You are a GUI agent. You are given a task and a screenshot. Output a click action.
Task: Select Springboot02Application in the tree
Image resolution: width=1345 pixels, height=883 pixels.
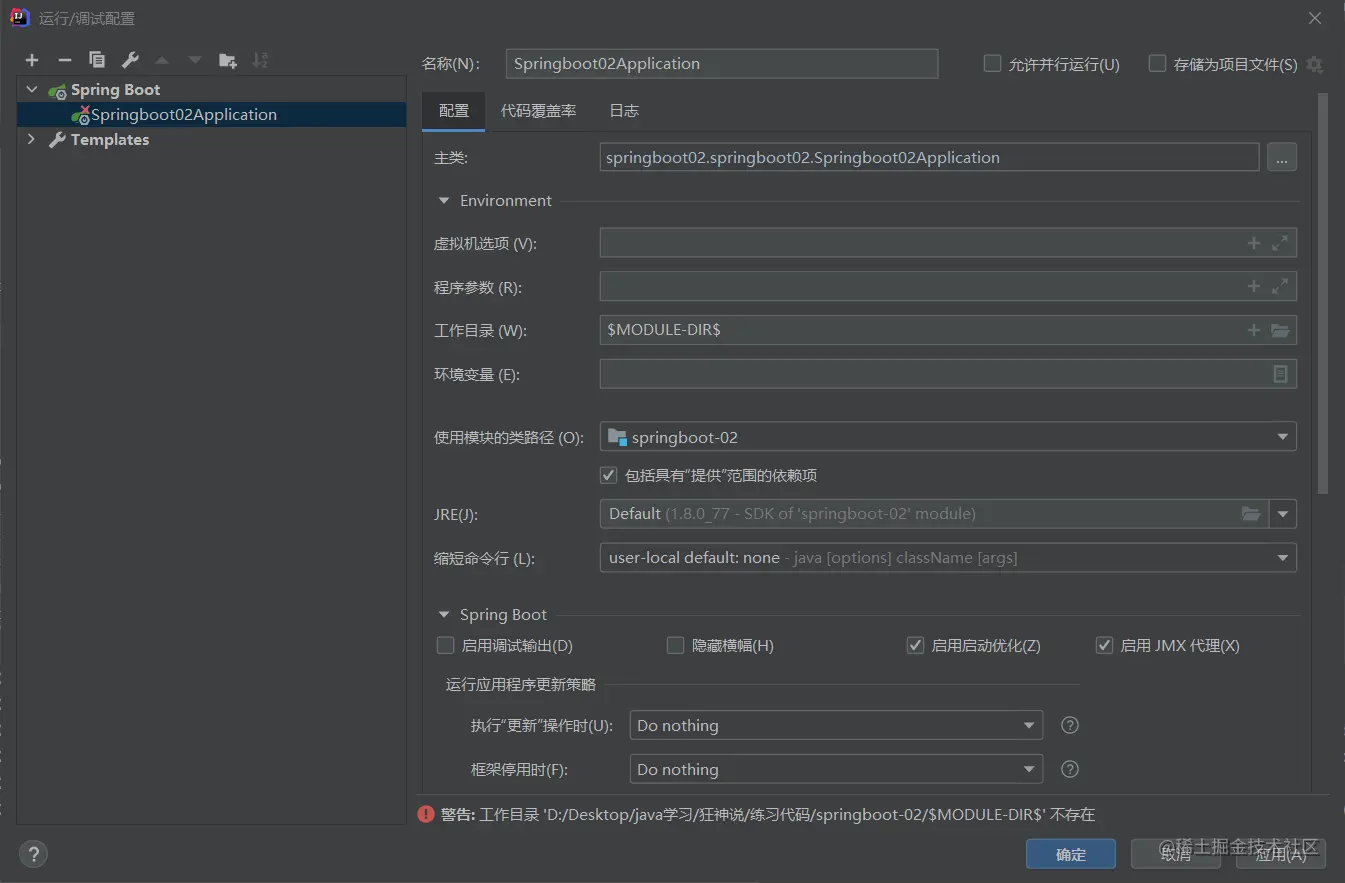212,114
